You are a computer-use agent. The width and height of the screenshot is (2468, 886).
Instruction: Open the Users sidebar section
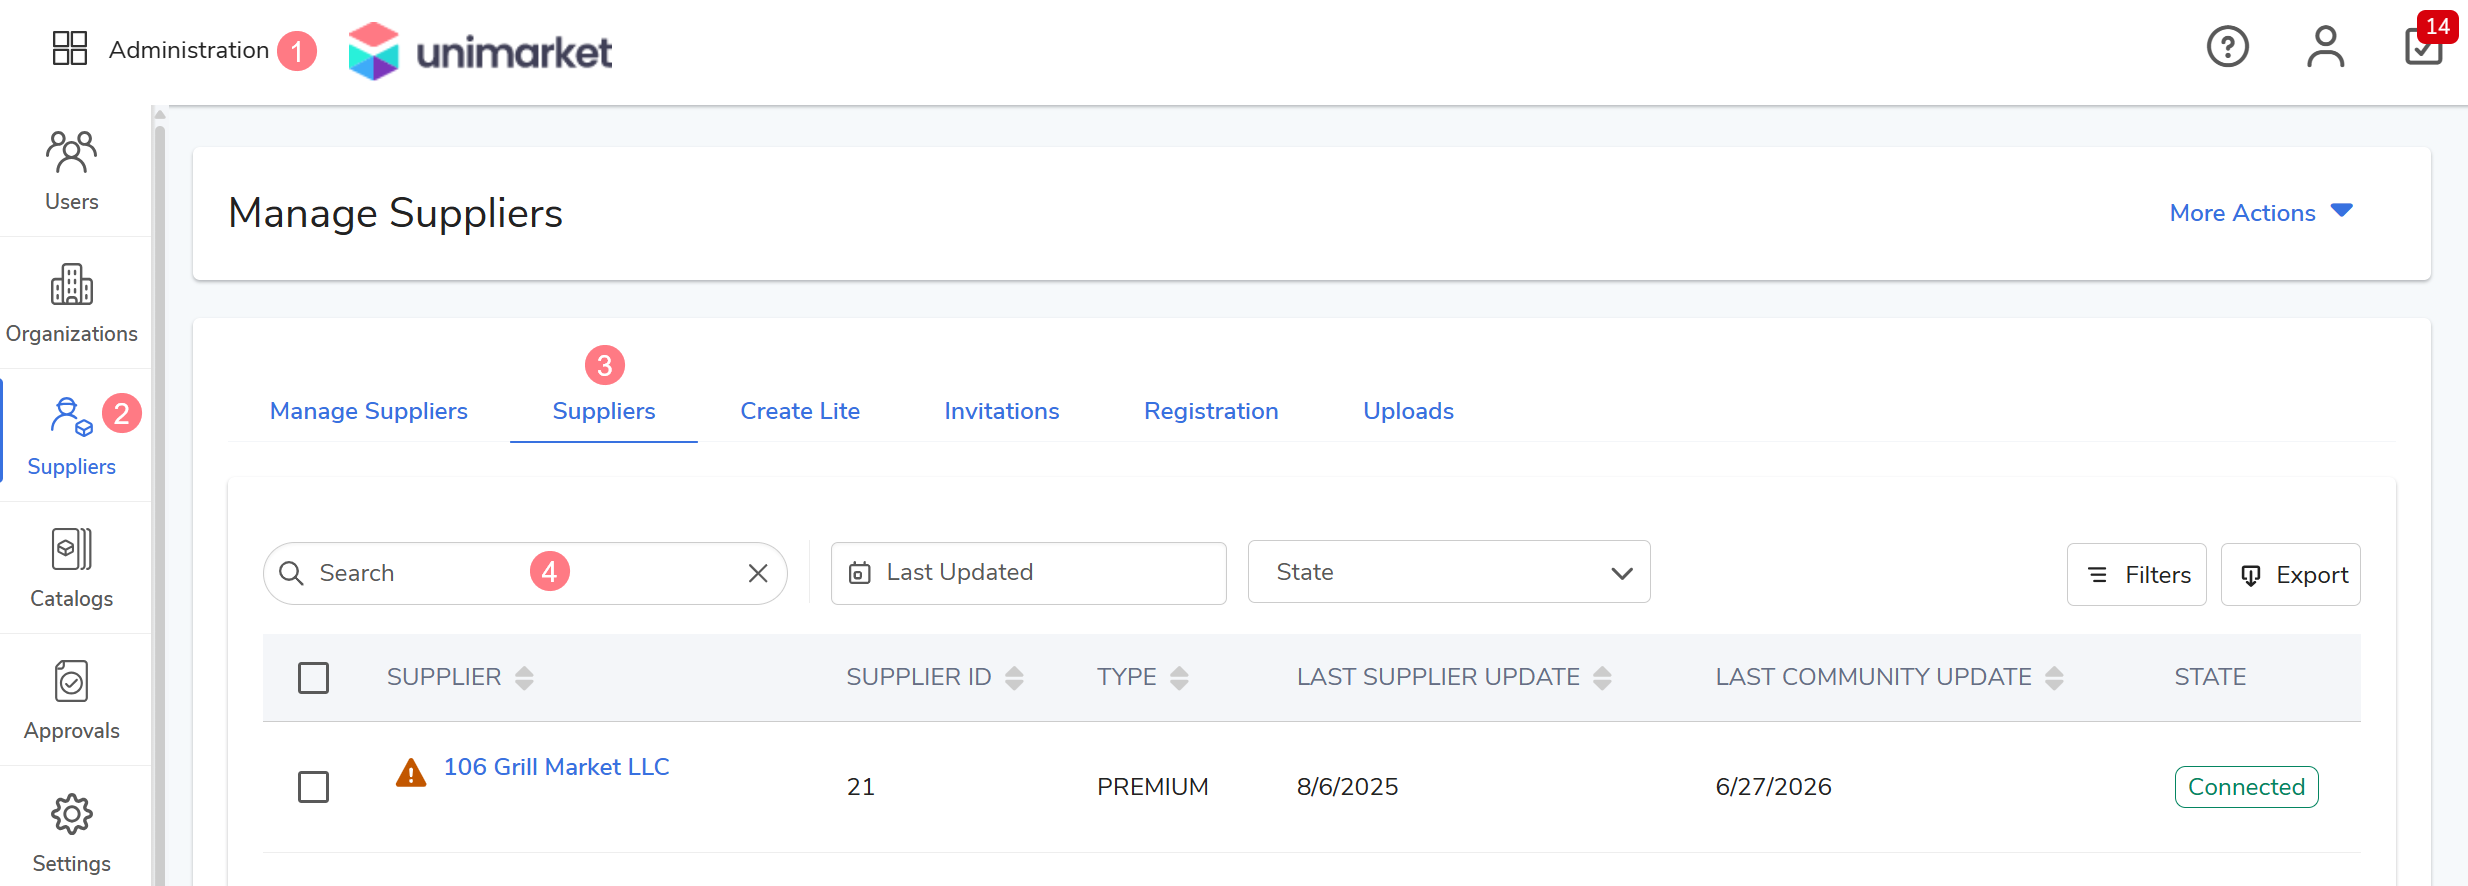pos(71,171)
